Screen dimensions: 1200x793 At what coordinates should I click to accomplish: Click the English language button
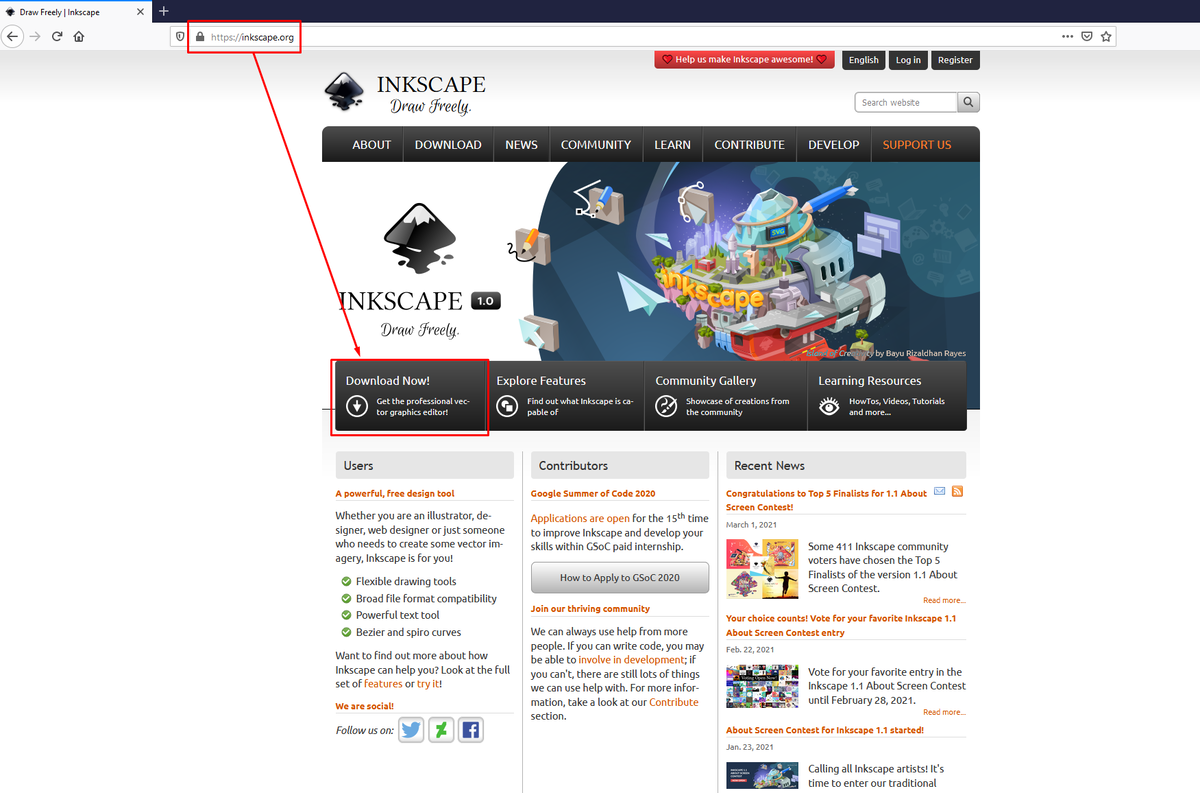pyautogui.click(x=863, y=60)
